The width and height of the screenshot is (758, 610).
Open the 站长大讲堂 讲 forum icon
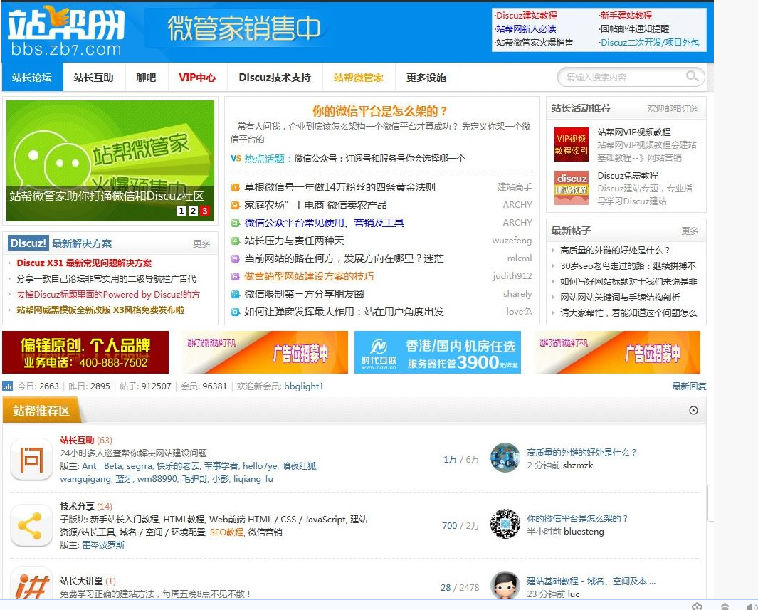pyautogui.click(x=31, y=584)
